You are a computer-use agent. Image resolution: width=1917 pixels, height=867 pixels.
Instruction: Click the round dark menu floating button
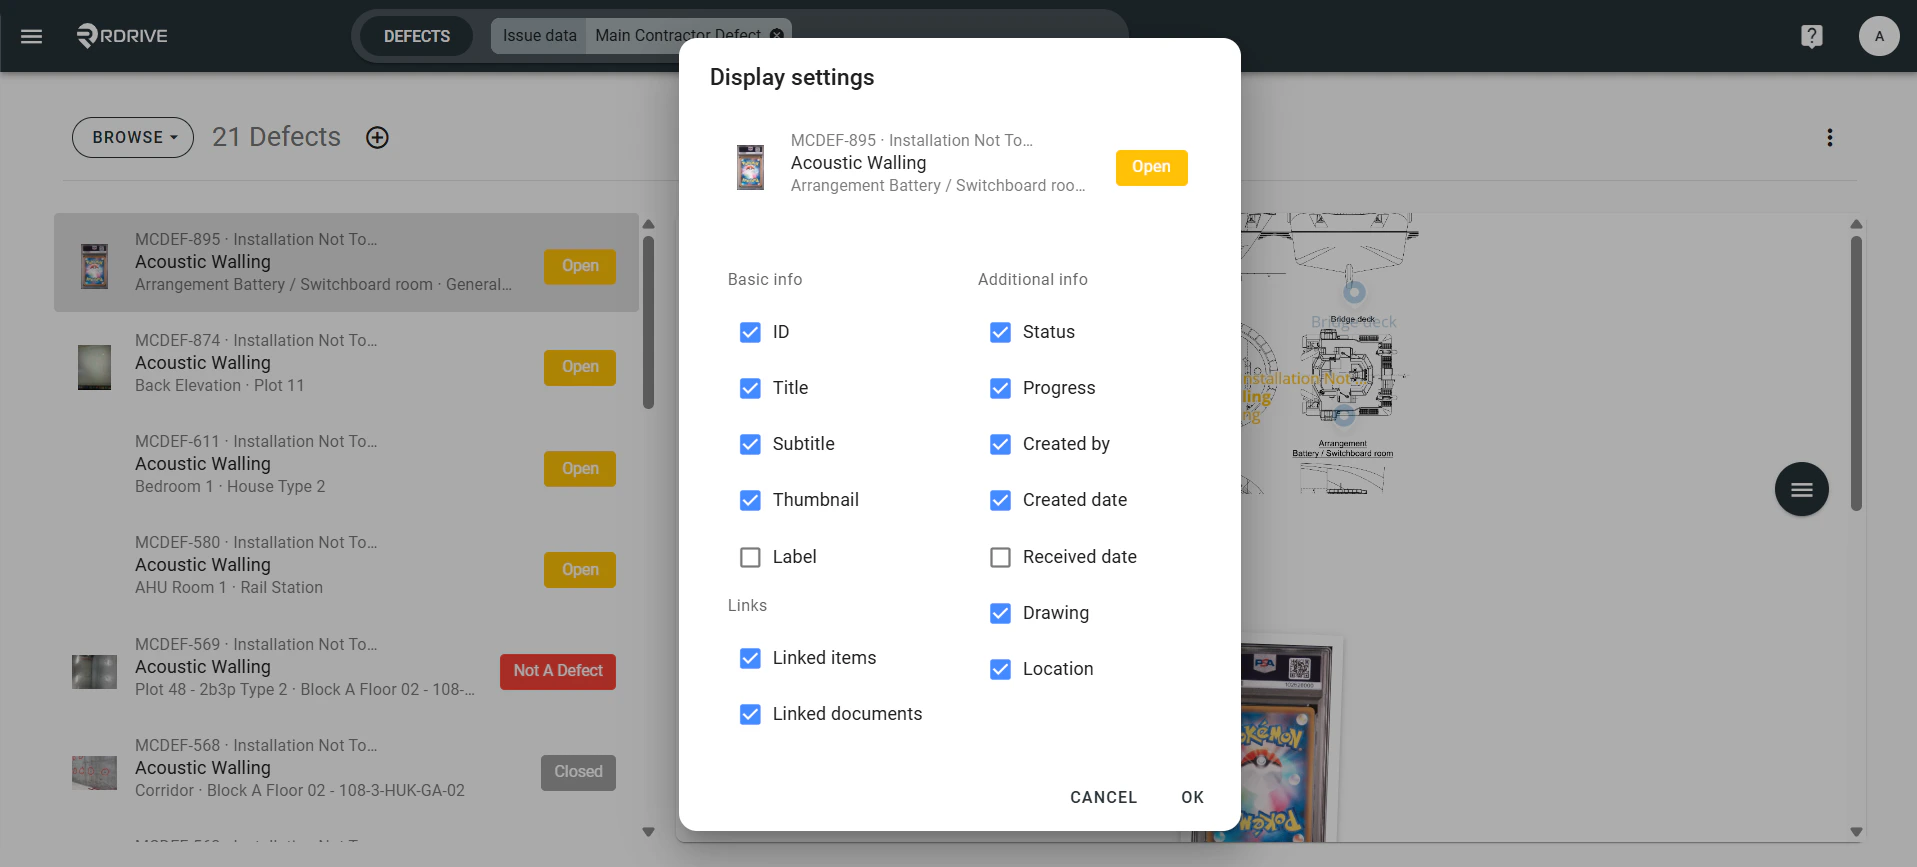1802,489
